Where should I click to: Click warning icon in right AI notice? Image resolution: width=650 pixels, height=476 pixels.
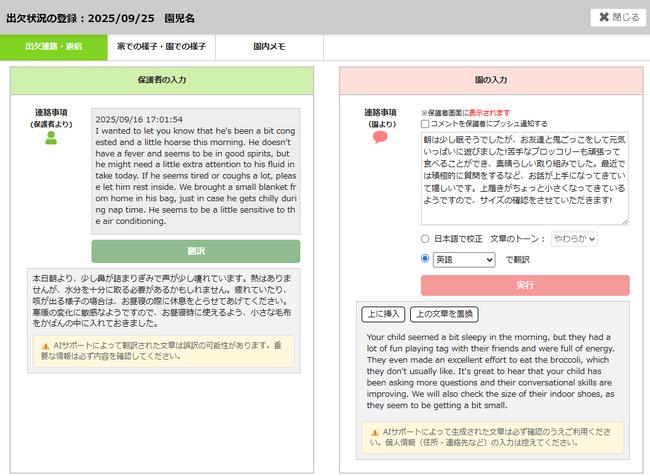click(x=373, y=431)
